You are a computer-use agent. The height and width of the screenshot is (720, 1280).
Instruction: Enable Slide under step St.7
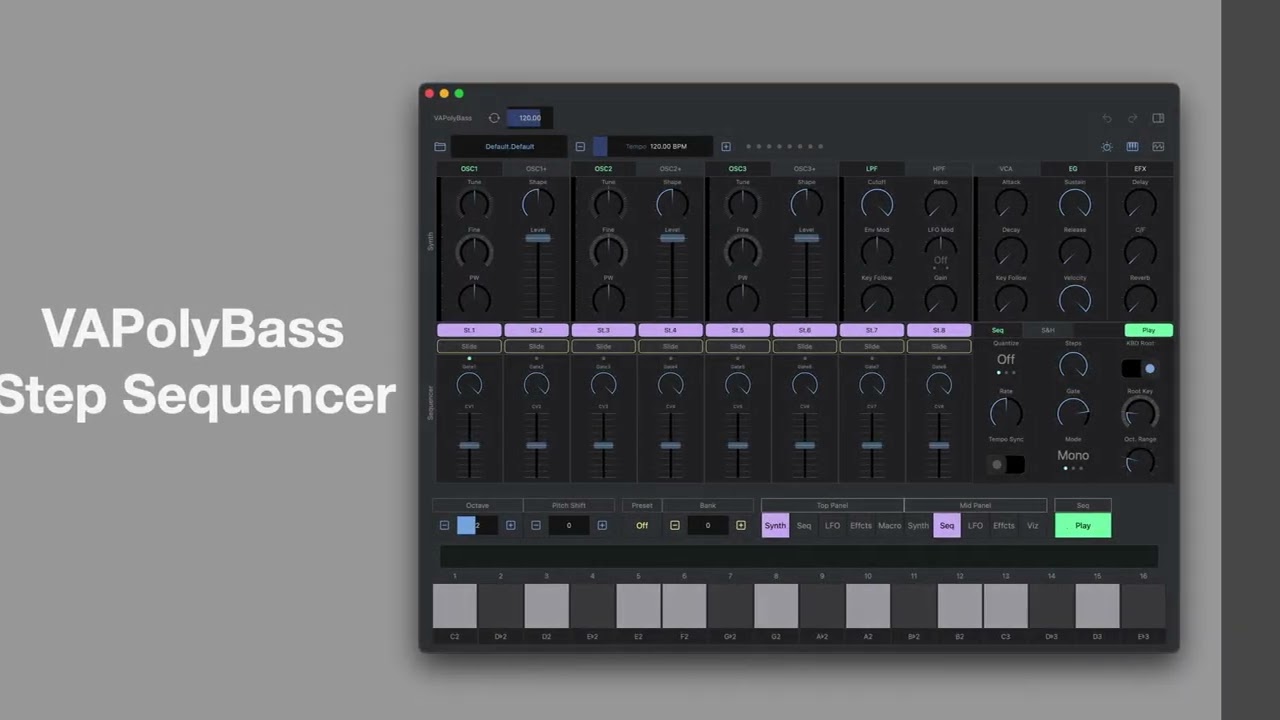tap(872, 346)
